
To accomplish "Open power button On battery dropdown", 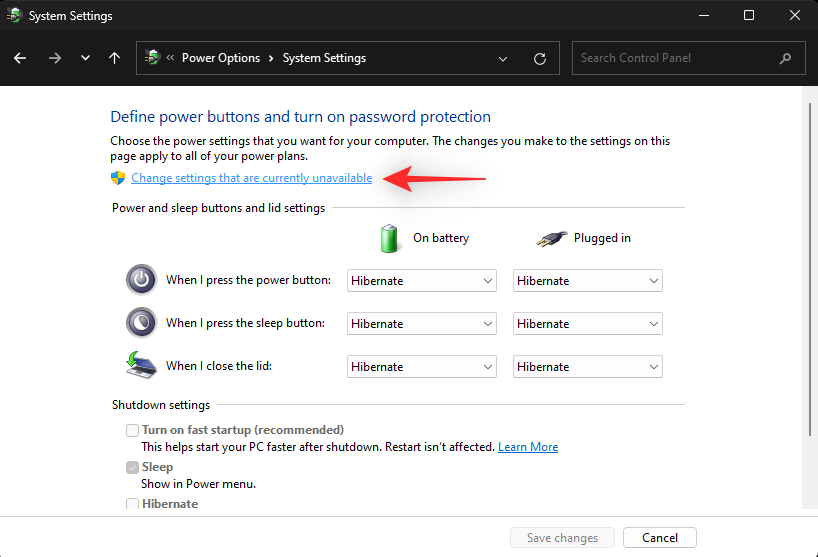I will tap(422, 281).
